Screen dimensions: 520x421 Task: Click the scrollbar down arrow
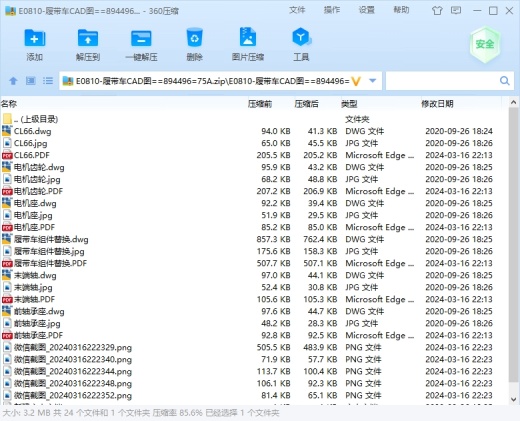coord(513,399)
